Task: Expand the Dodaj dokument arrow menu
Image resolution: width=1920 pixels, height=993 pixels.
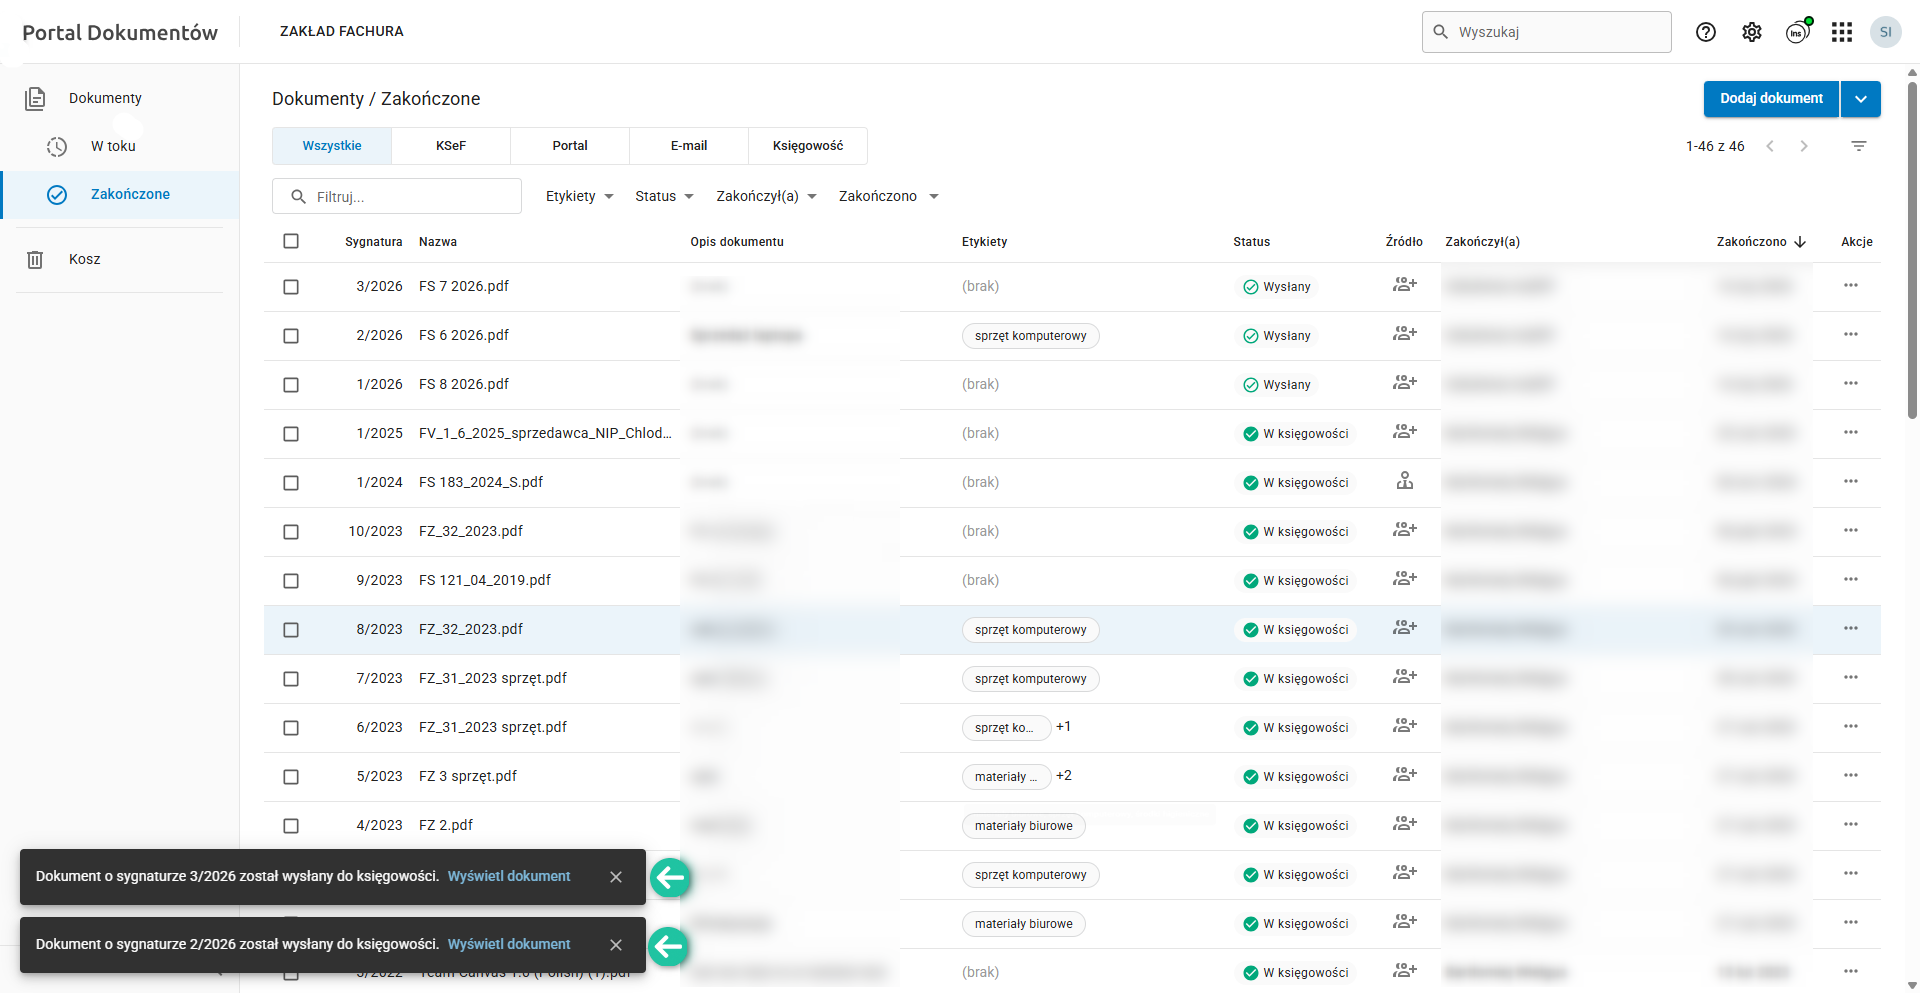Action: click(x=1861, y=99)
